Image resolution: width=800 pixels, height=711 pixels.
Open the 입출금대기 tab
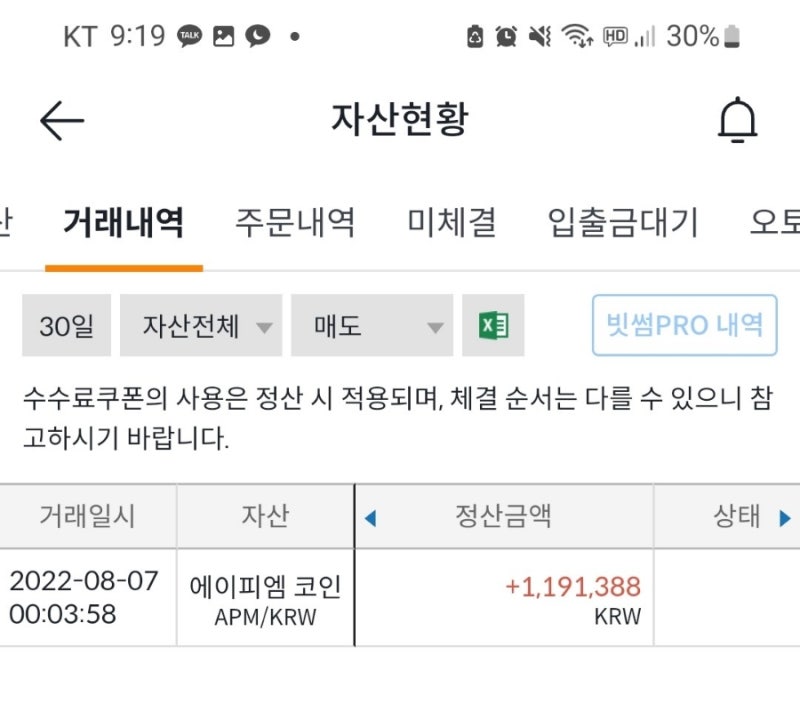coord(623,223)
